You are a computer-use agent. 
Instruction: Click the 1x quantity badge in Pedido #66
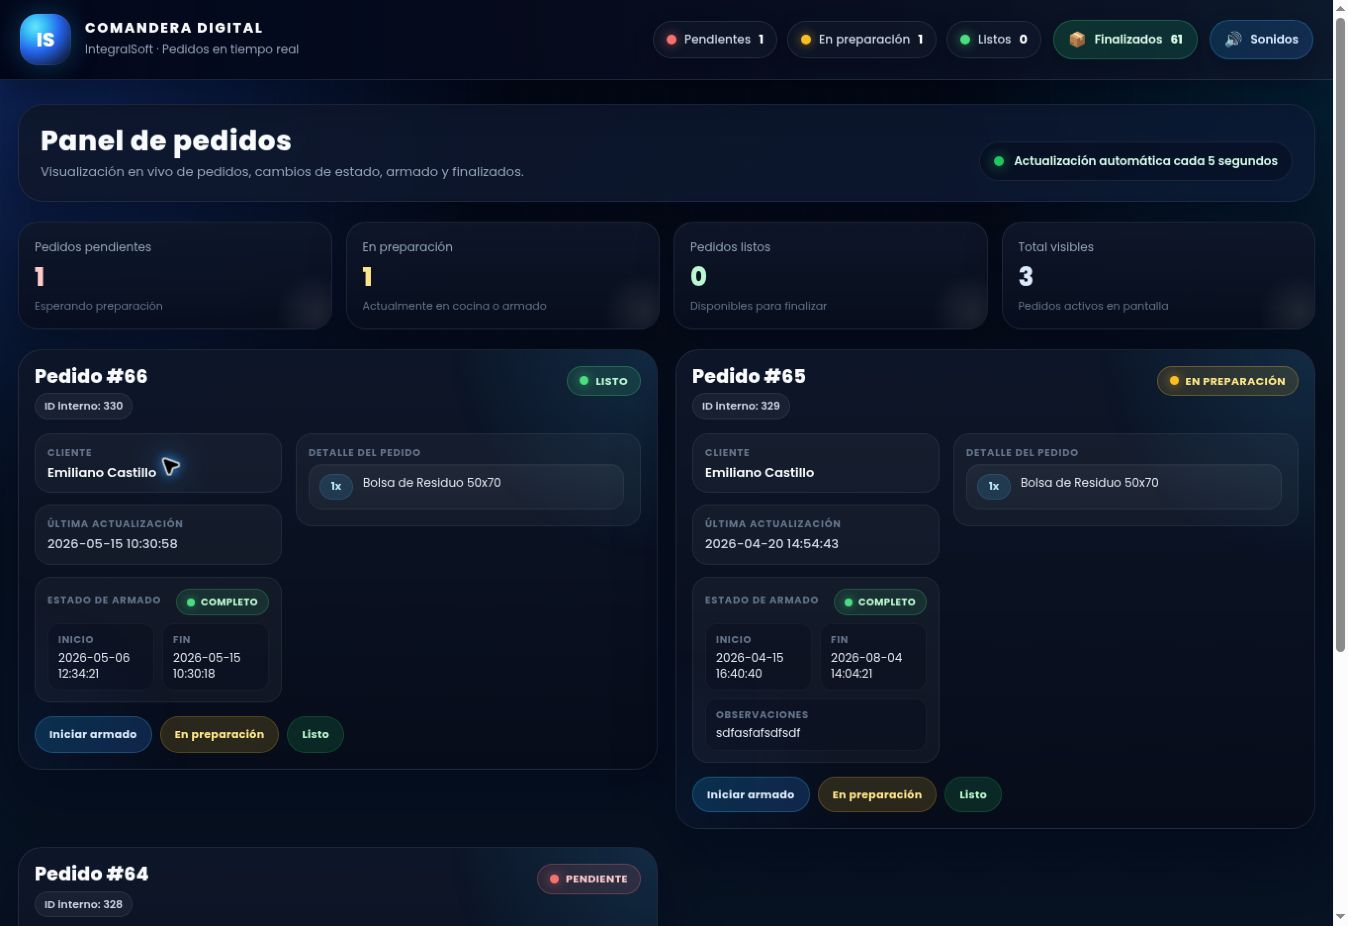336,486
